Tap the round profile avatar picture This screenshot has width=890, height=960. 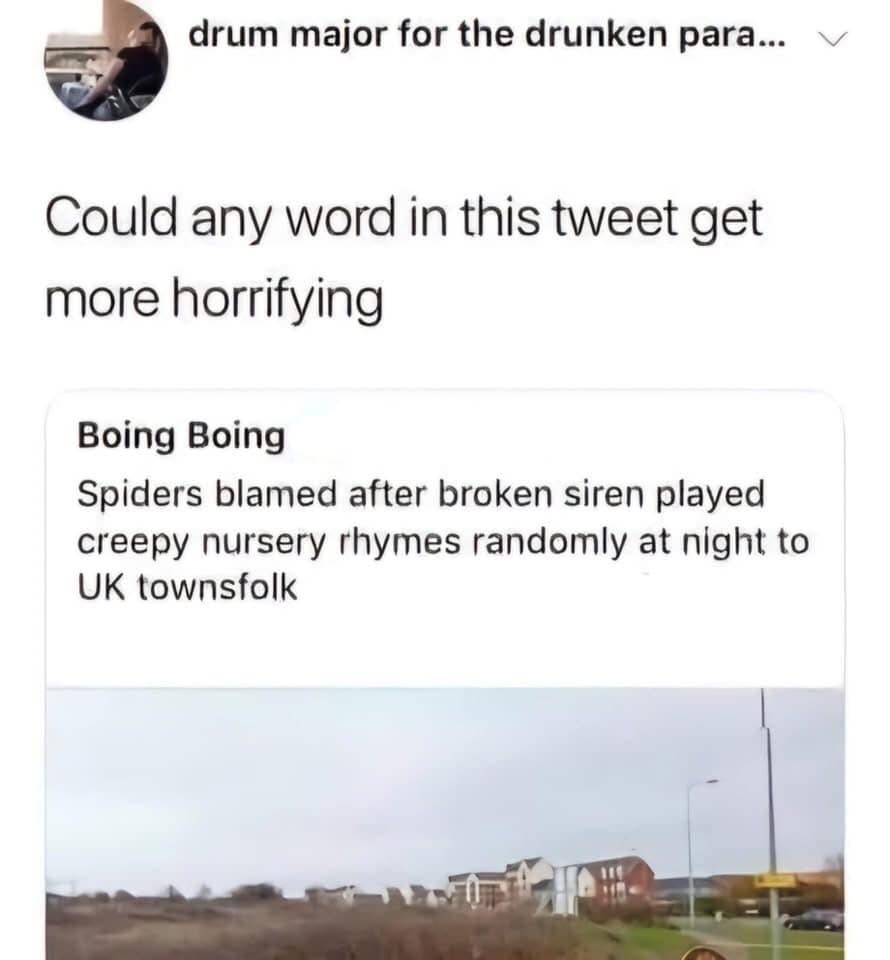(x=106, y=58)
